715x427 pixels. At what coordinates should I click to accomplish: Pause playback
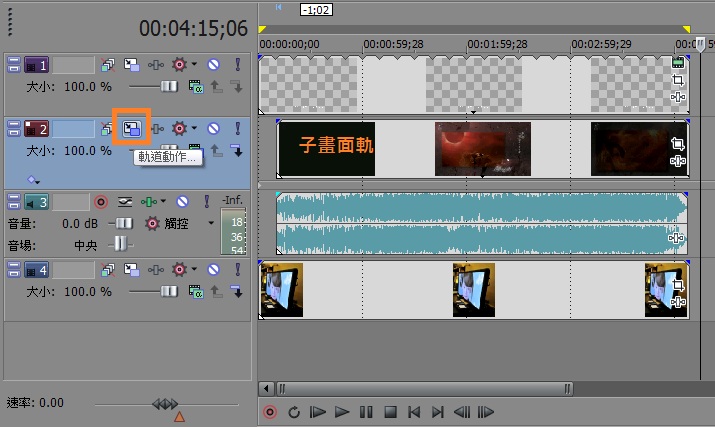click(366, 412)
